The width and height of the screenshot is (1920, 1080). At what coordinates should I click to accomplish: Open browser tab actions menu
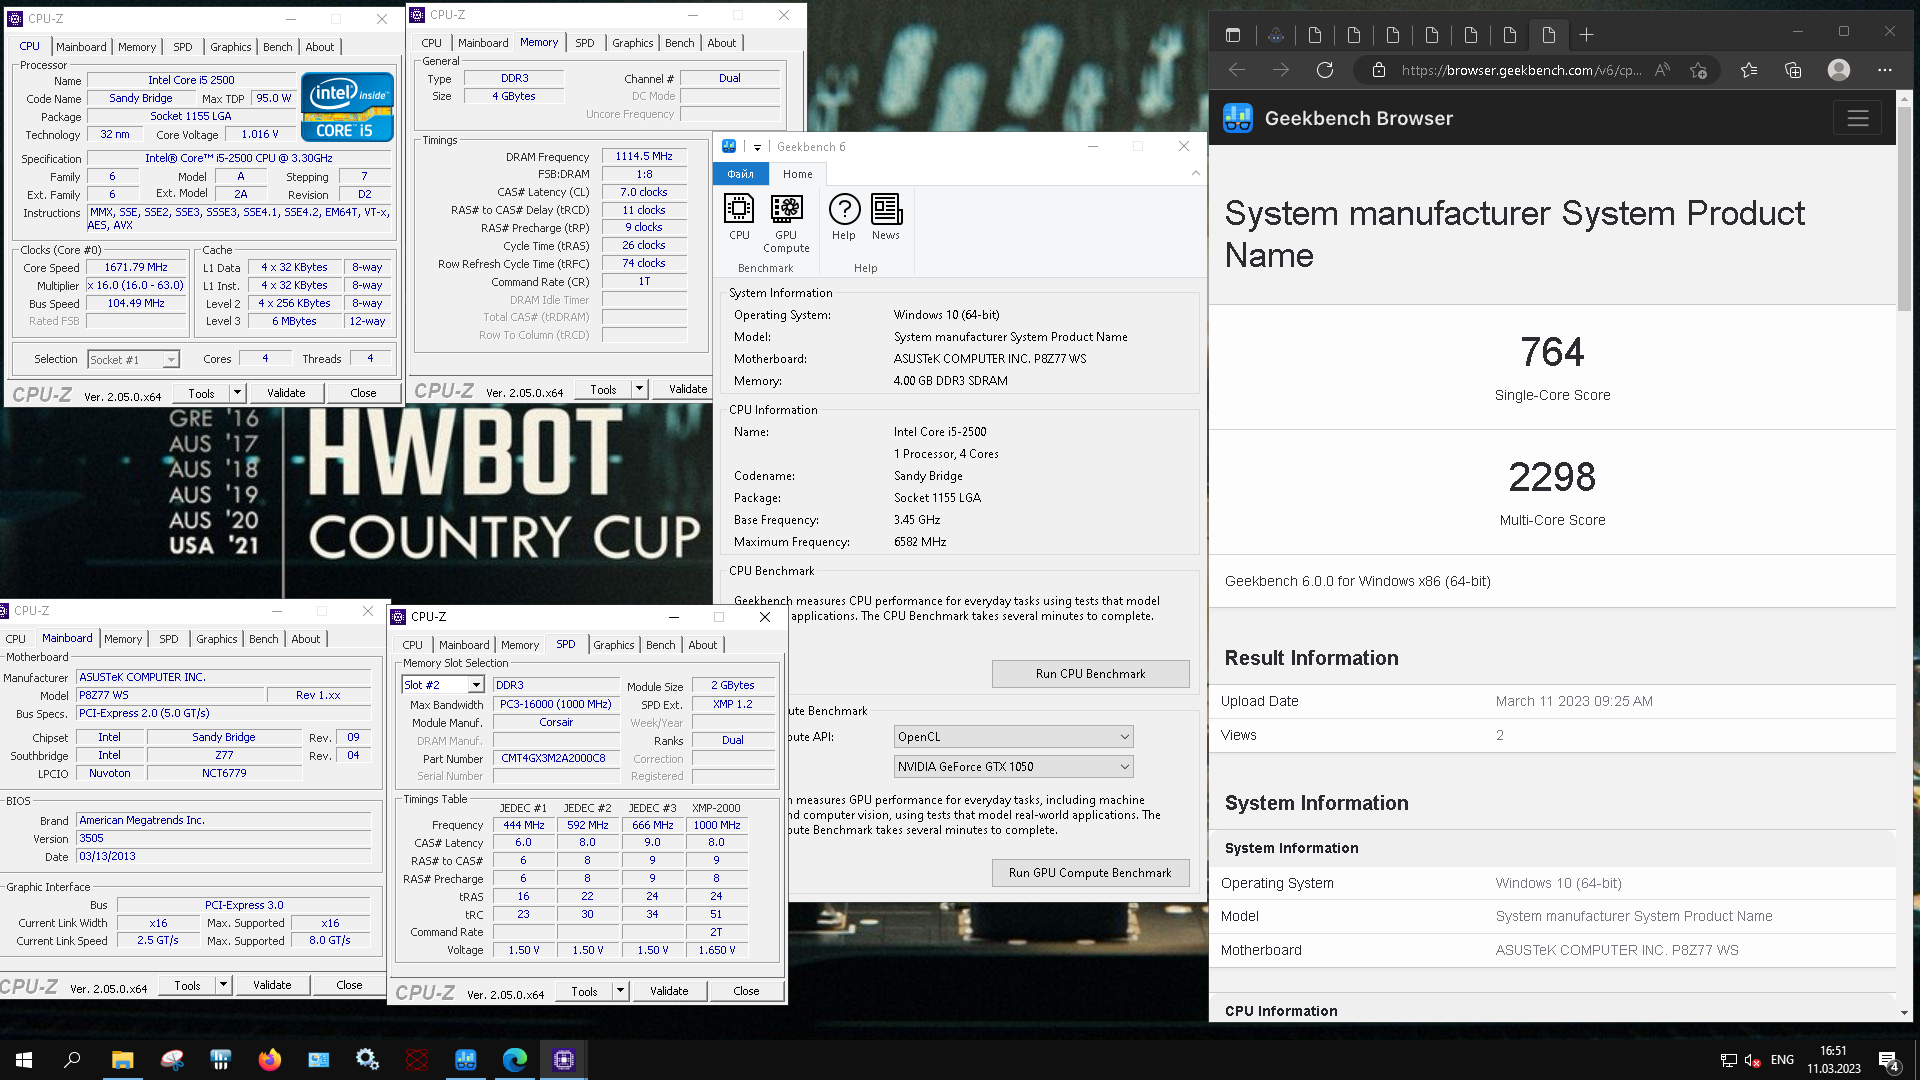pyautogui.click(x=1233, y=35)
